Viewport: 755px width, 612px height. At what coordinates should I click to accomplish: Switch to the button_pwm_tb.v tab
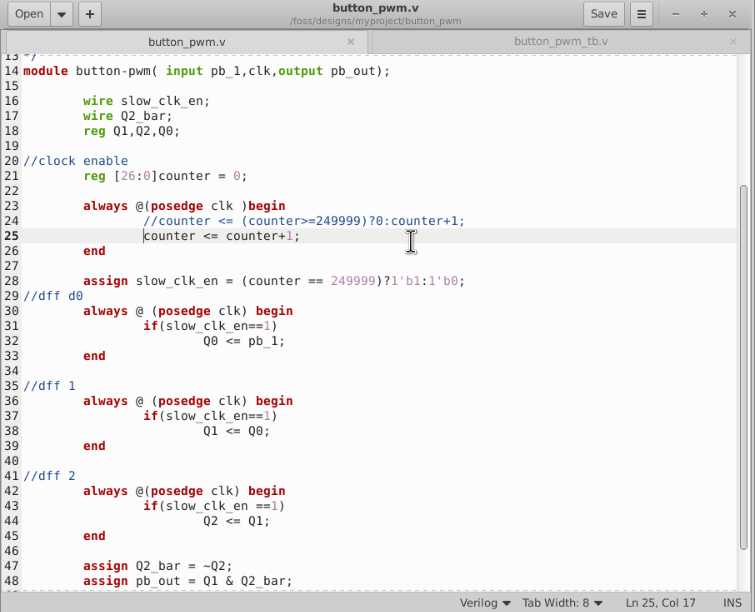click(x=560, y=42)
